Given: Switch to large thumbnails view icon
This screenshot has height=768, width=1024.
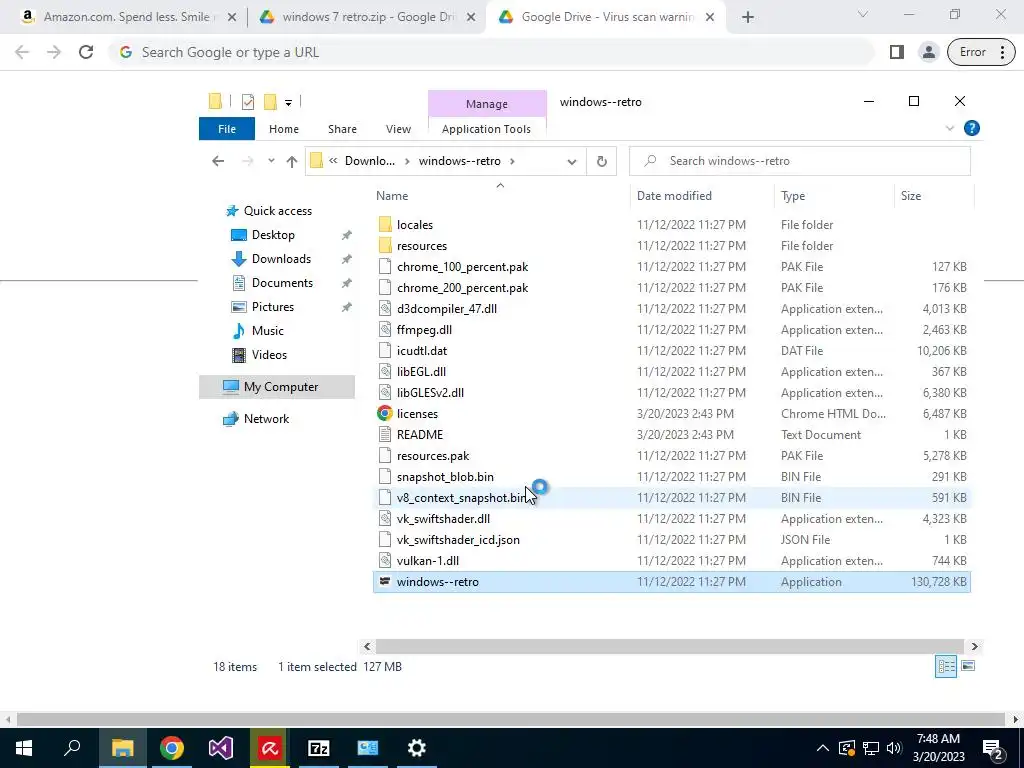Looking at the screenshot, I should click(x=968, y=666).
